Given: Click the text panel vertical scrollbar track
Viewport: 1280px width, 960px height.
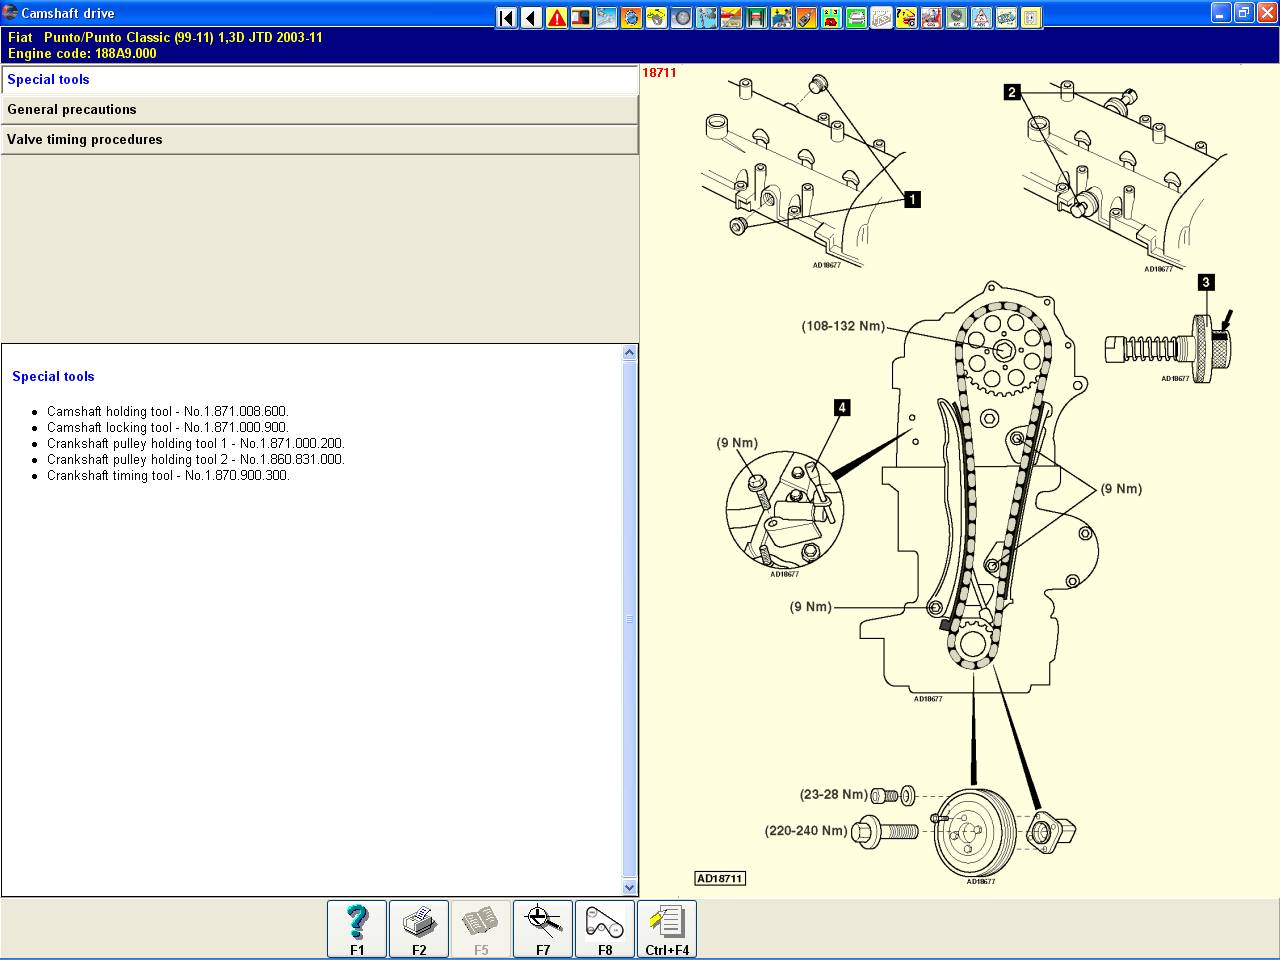Looking at the screenshot, I should pos(629,620).
